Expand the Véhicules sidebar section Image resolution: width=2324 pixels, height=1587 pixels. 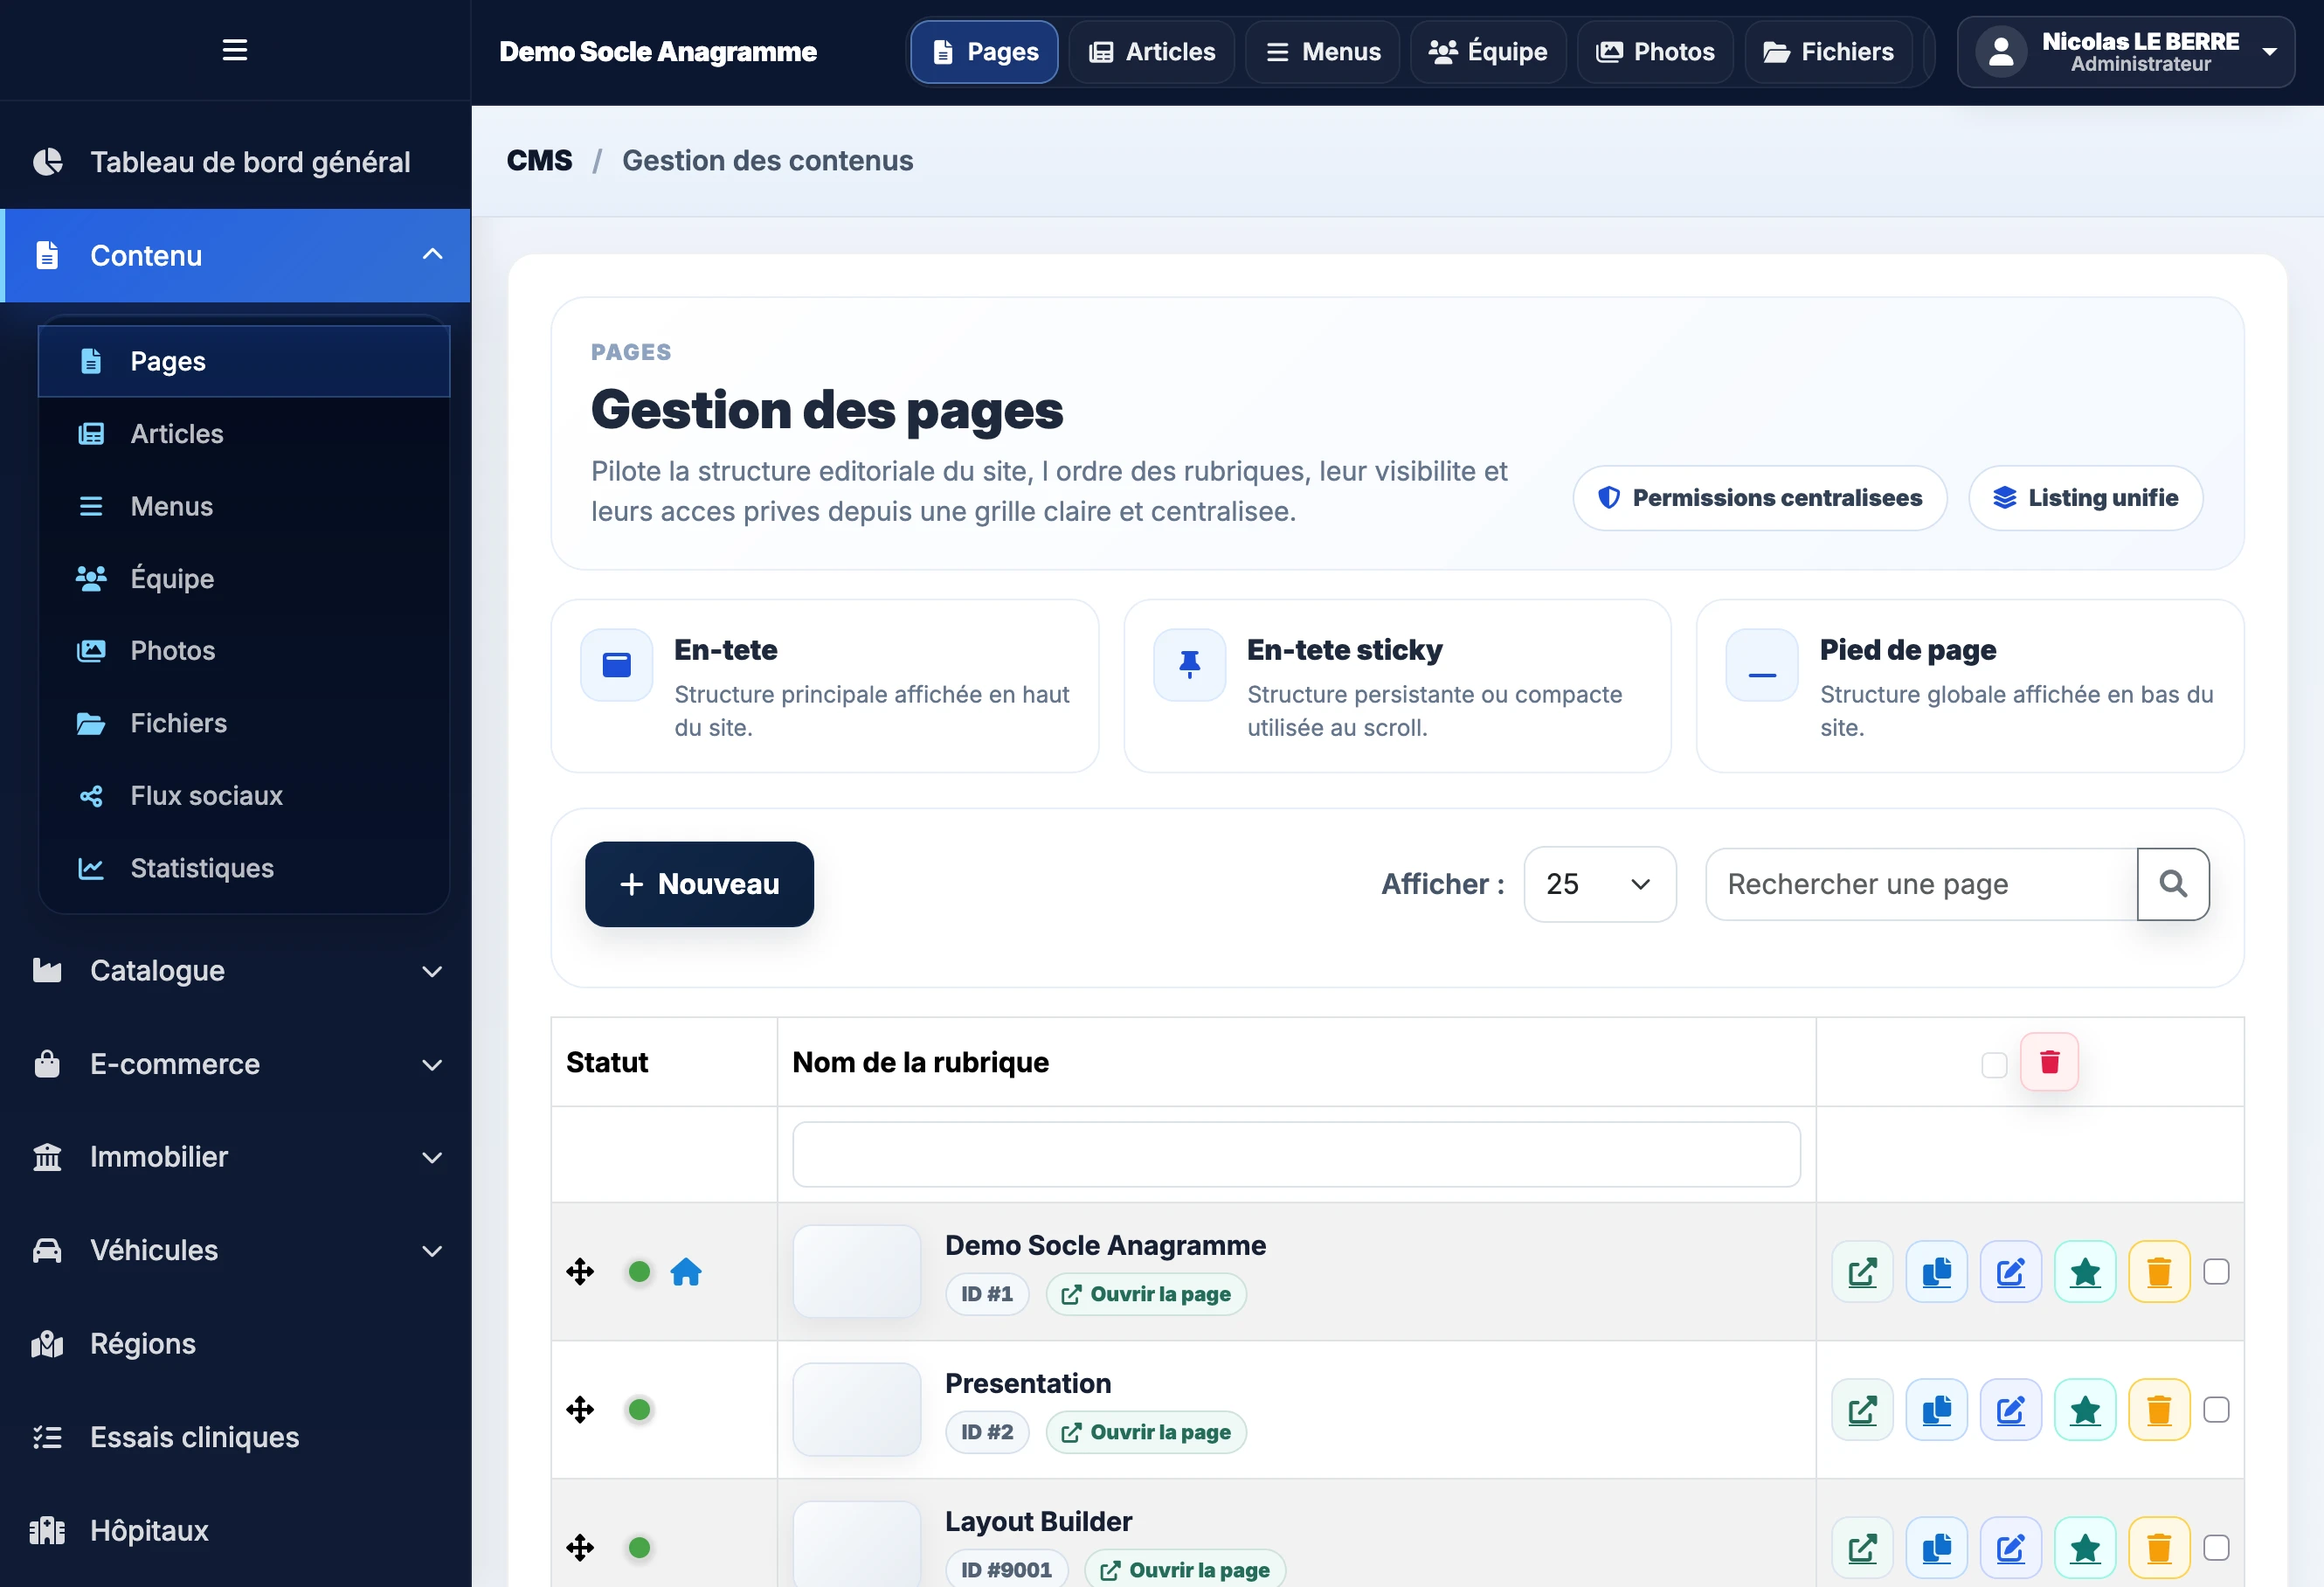(236, 1250)
